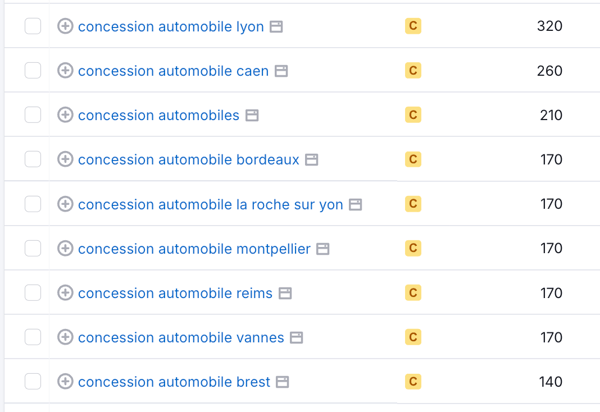Open the concession automobile bordeaux keyword link
Screen dimensions: 600x412
(188, 160)
